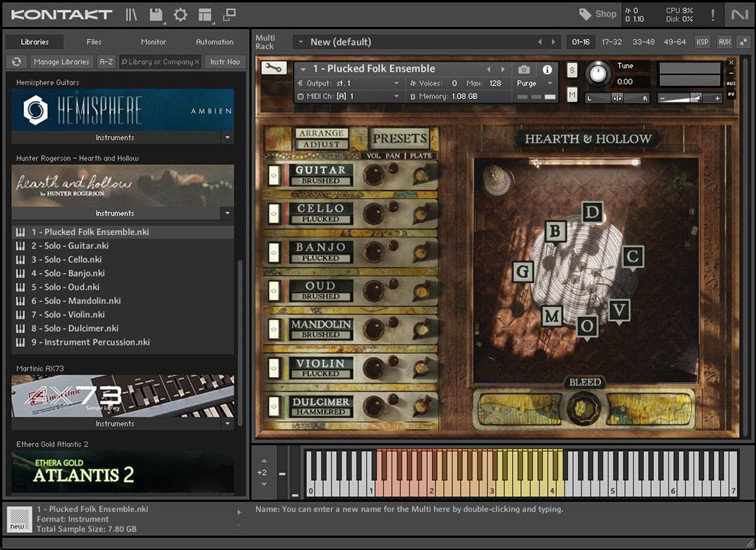Click the PRESETS button
This screenshot has height=550, width=756.
pyautogui.click(x=400, y=139)
